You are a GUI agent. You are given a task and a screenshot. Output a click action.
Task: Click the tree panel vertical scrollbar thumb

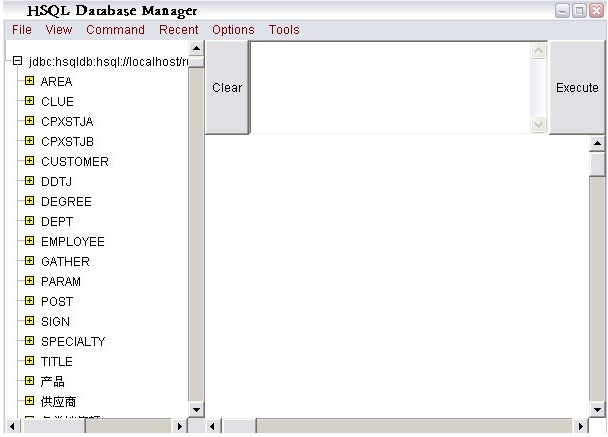[196, 62]
